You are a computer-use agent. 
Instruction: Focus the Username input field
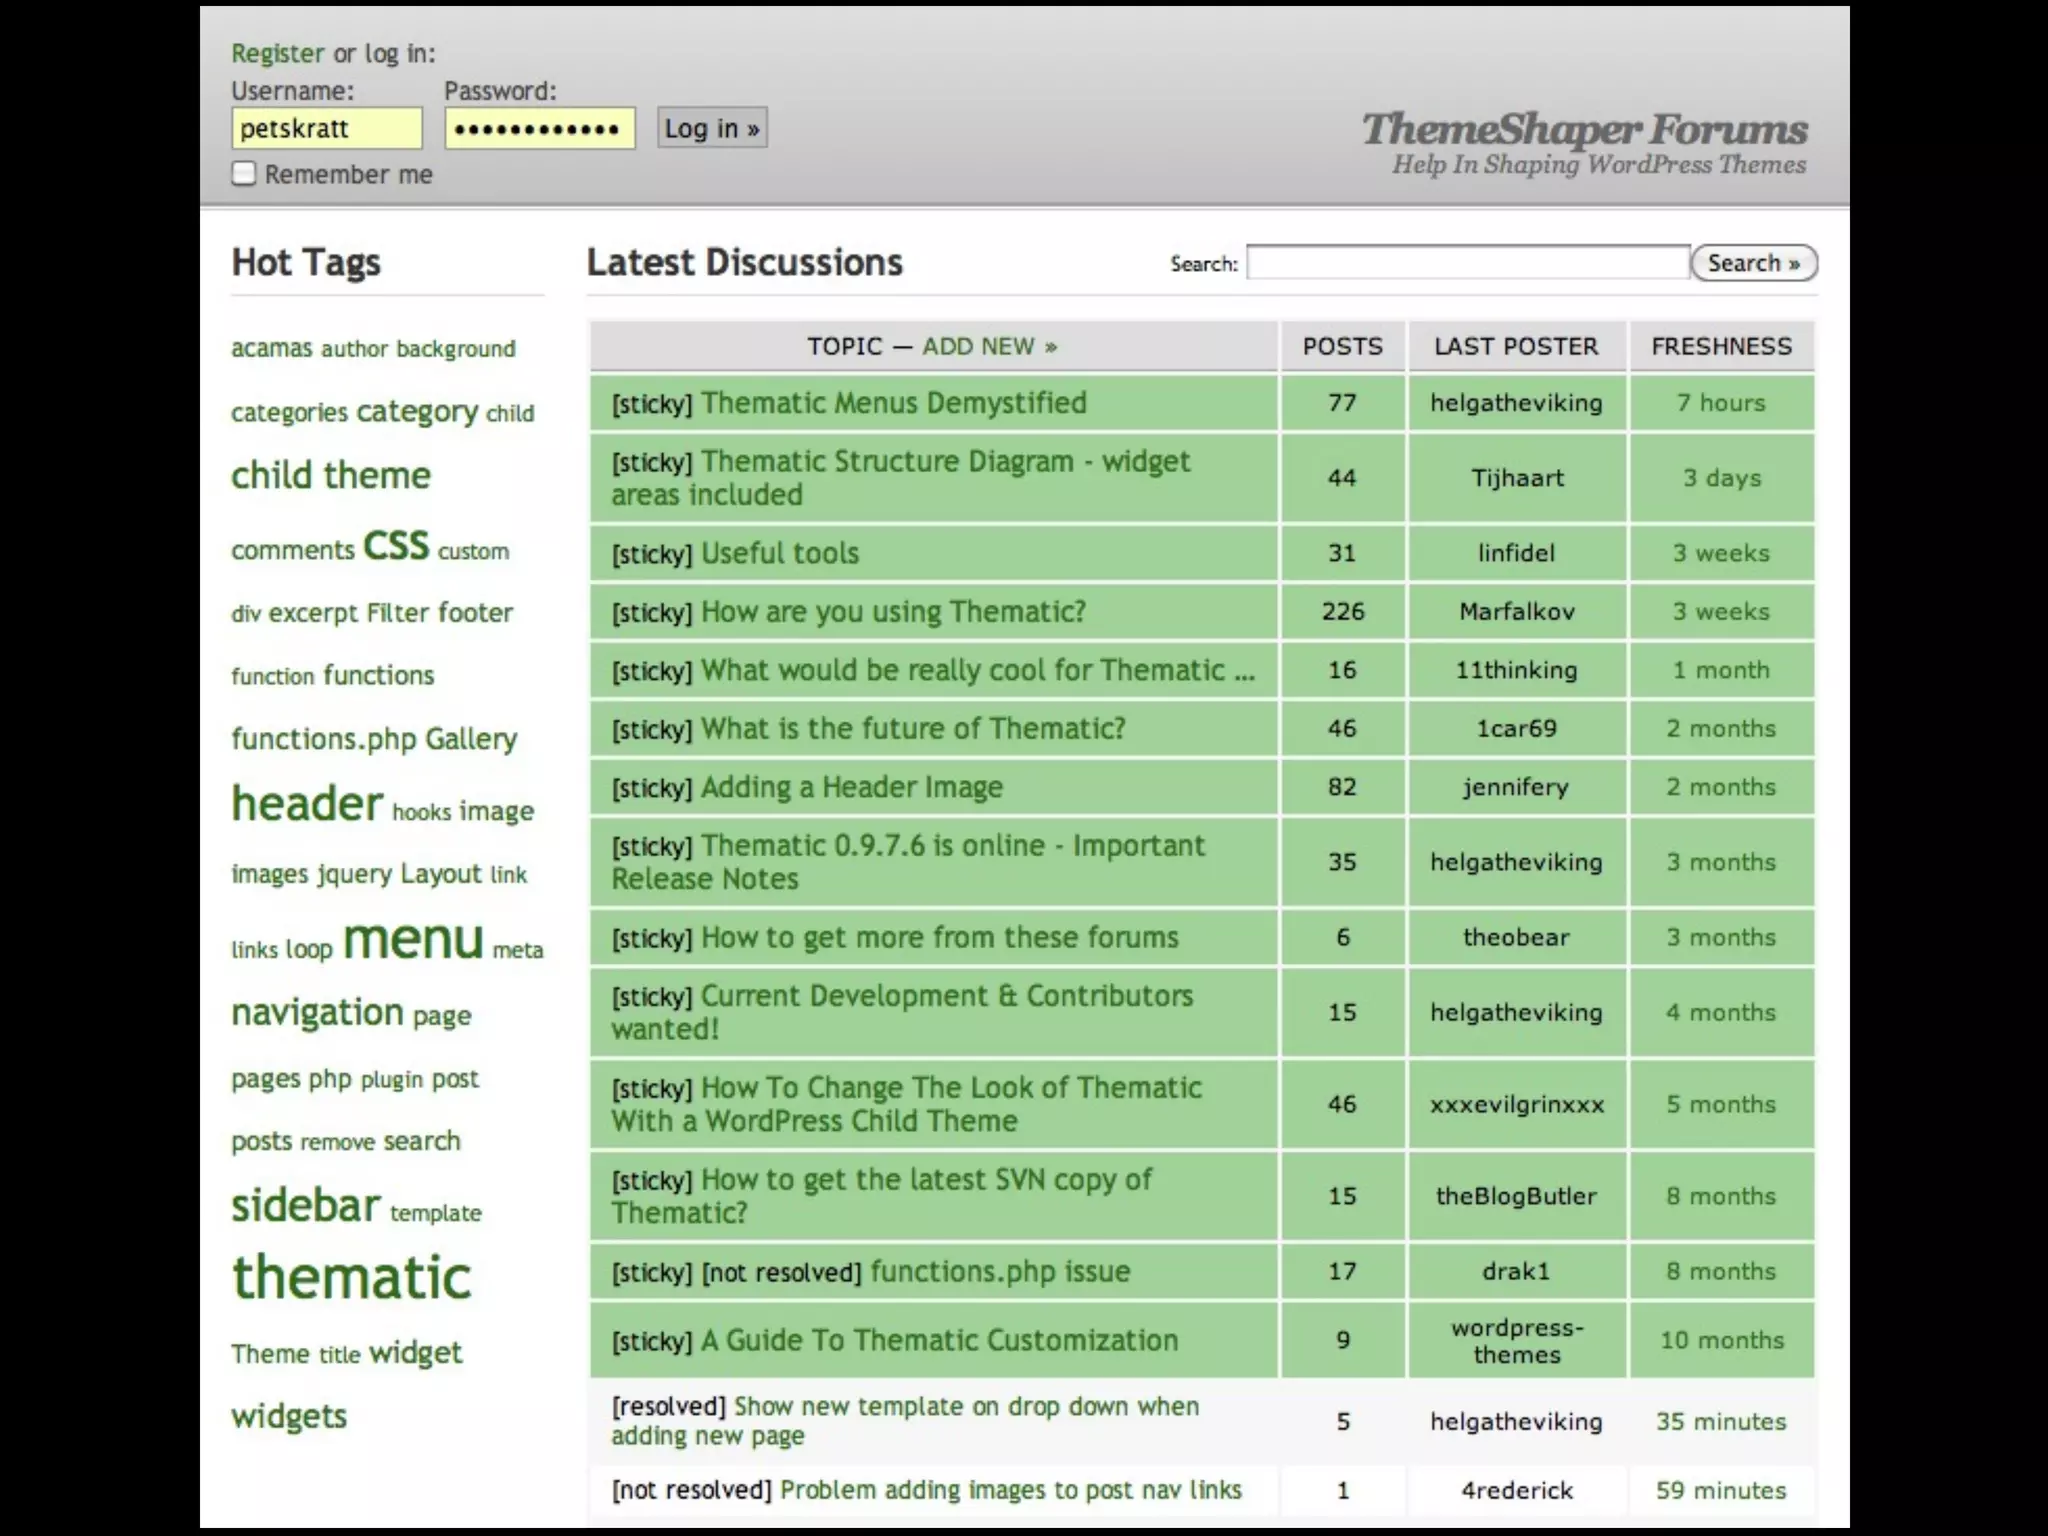326,129
